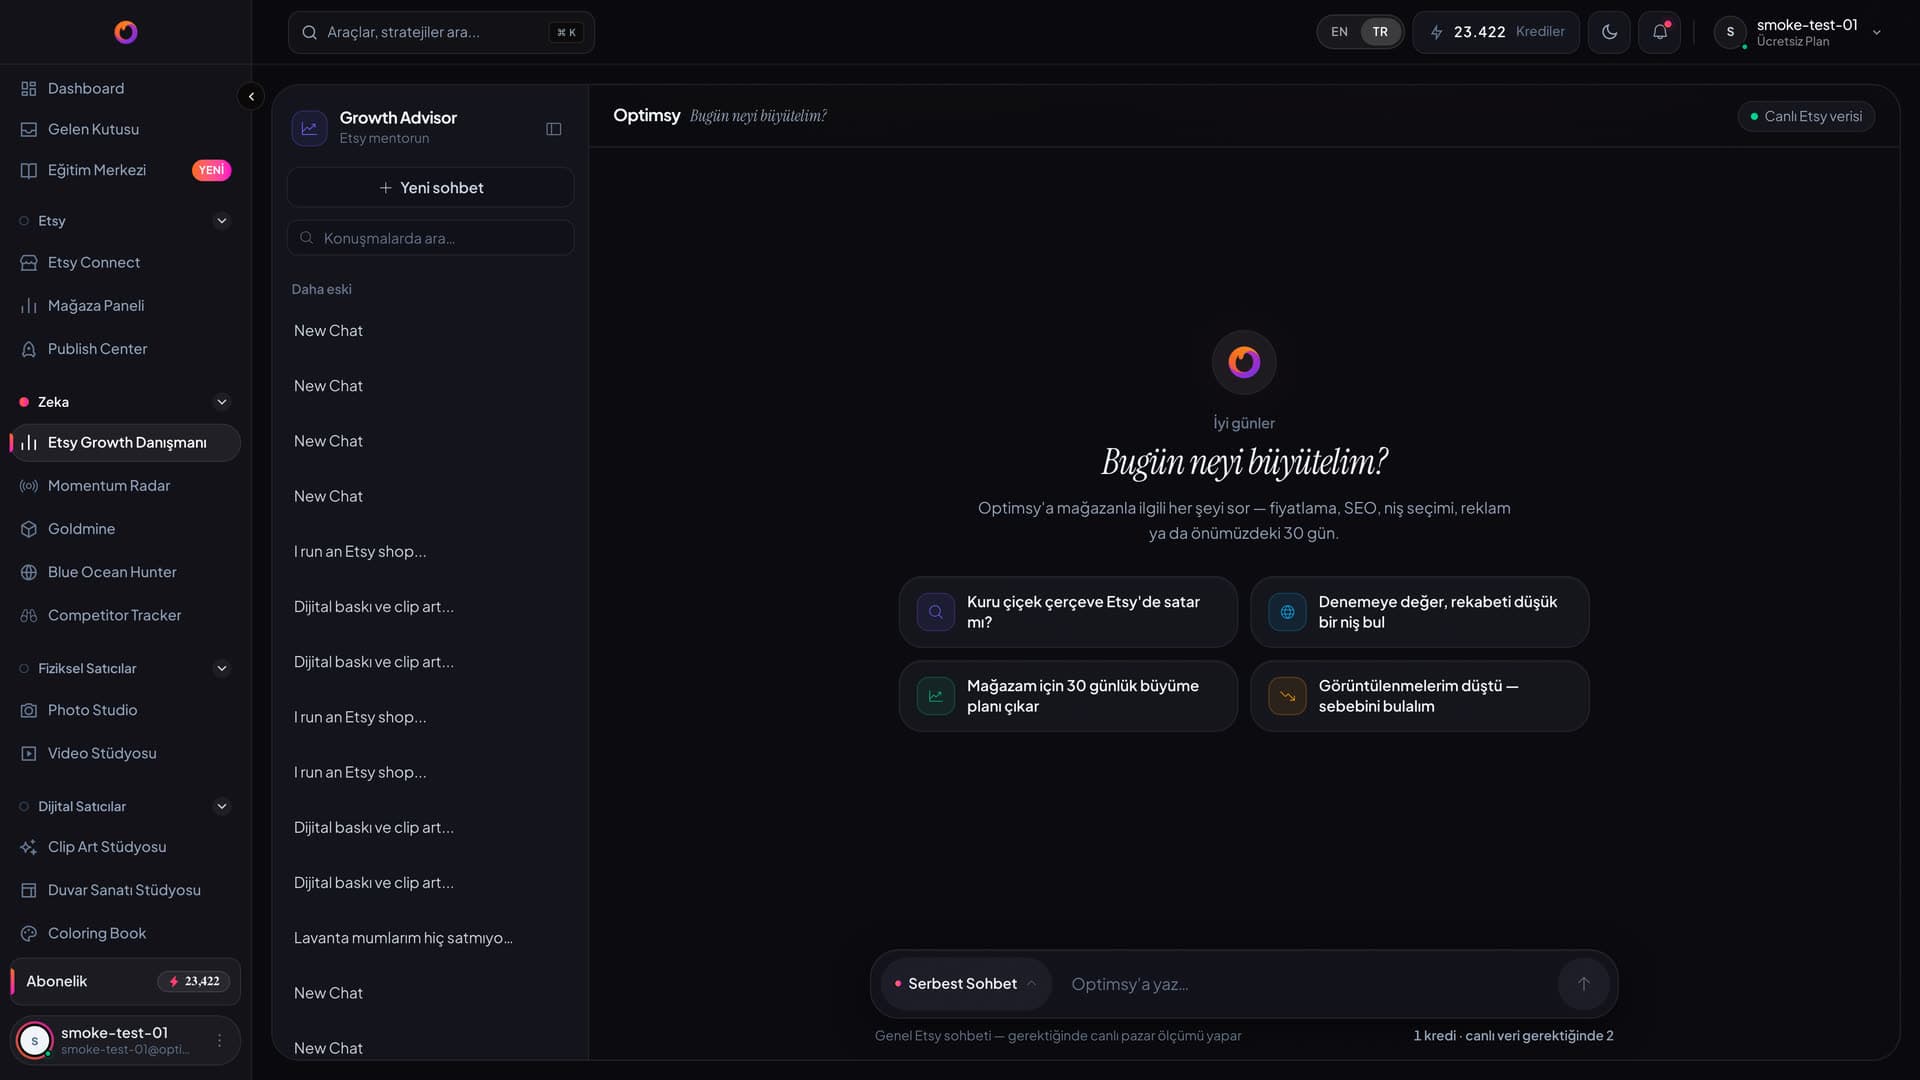Screen dimensions: 1920x1080
Task: Switch language to TR
Action: [x=1380, y=32]
